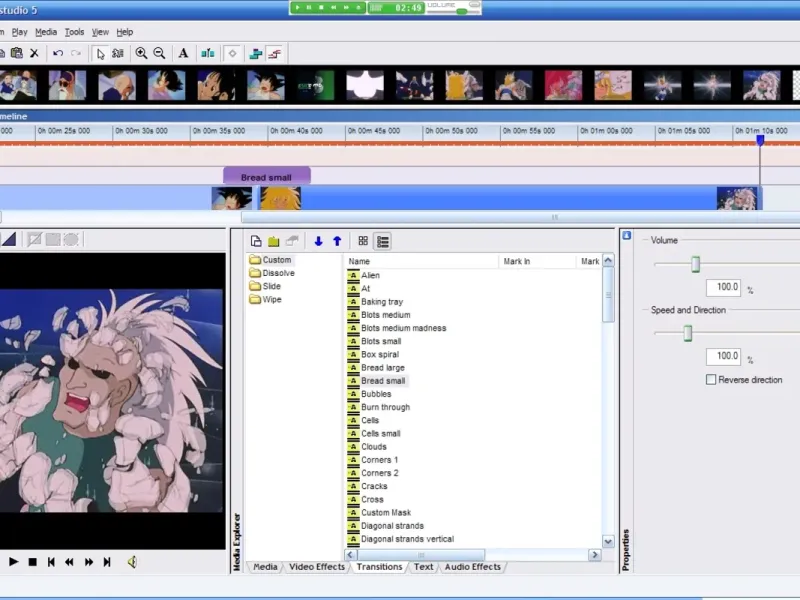Mute audio with the preview speaker icon
The height and width of the screenshot is (600, 800).
(131, 562)
